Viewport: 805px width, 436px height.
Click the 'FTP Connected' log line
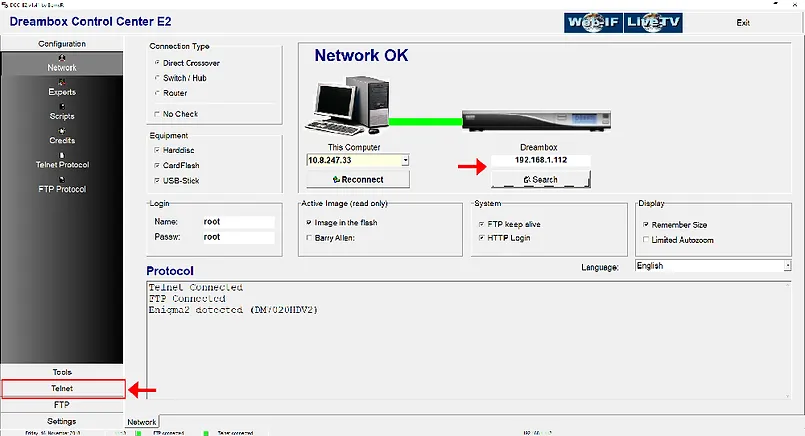pos(187,298)
